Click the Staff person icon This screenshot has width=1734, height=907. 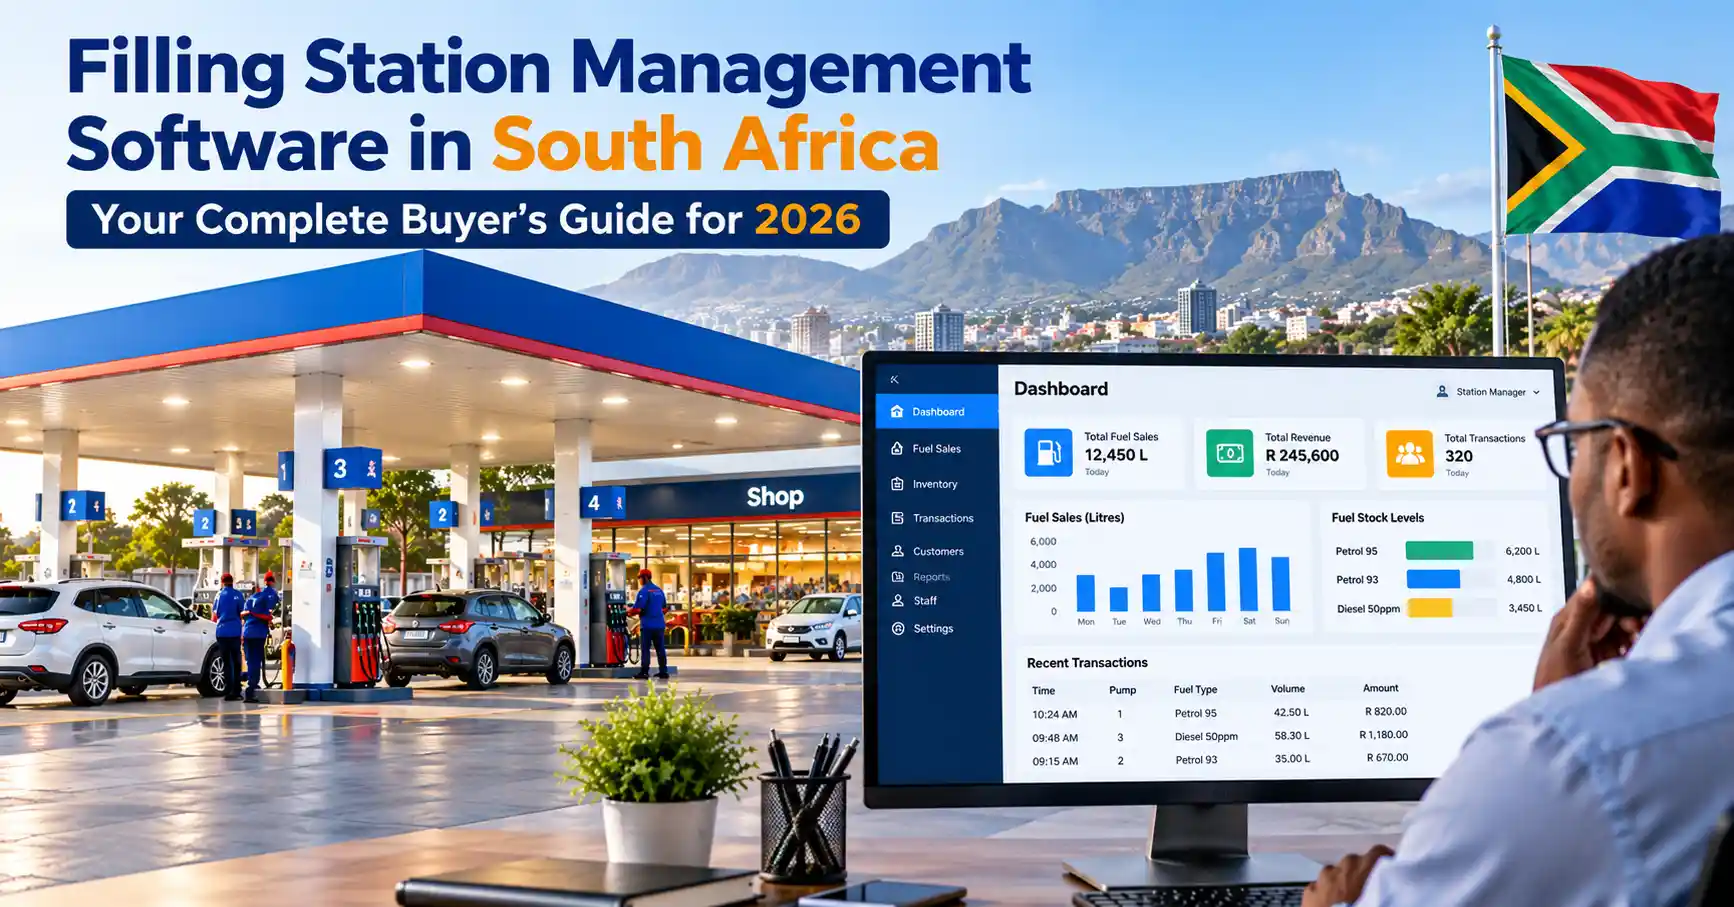click(x=897, y=601)
